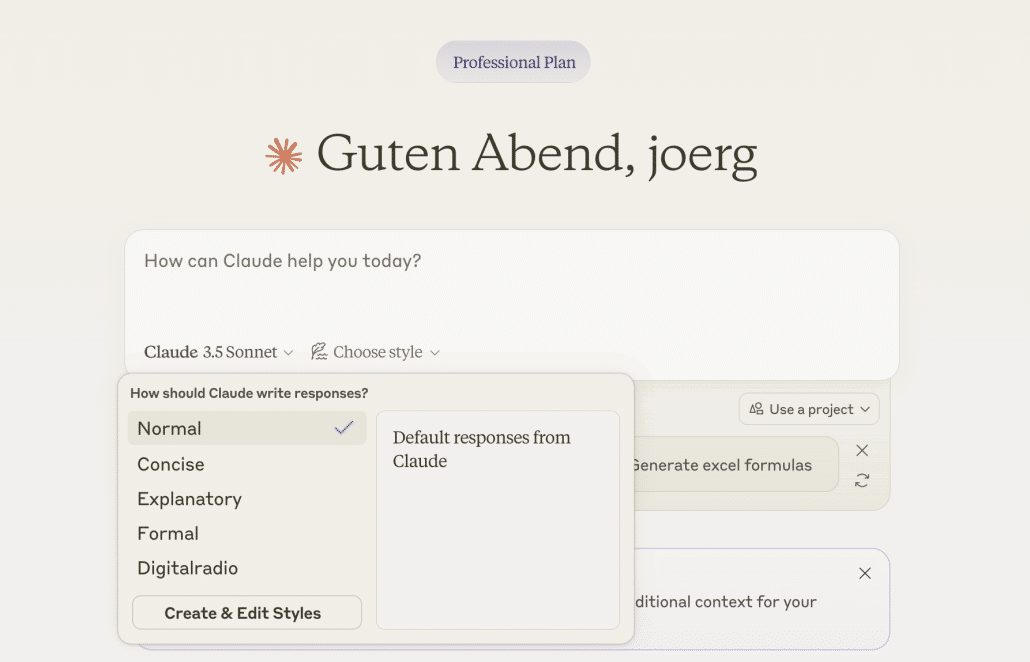
Task: Click the project shapes icon
Action: (x=756, y=409)
